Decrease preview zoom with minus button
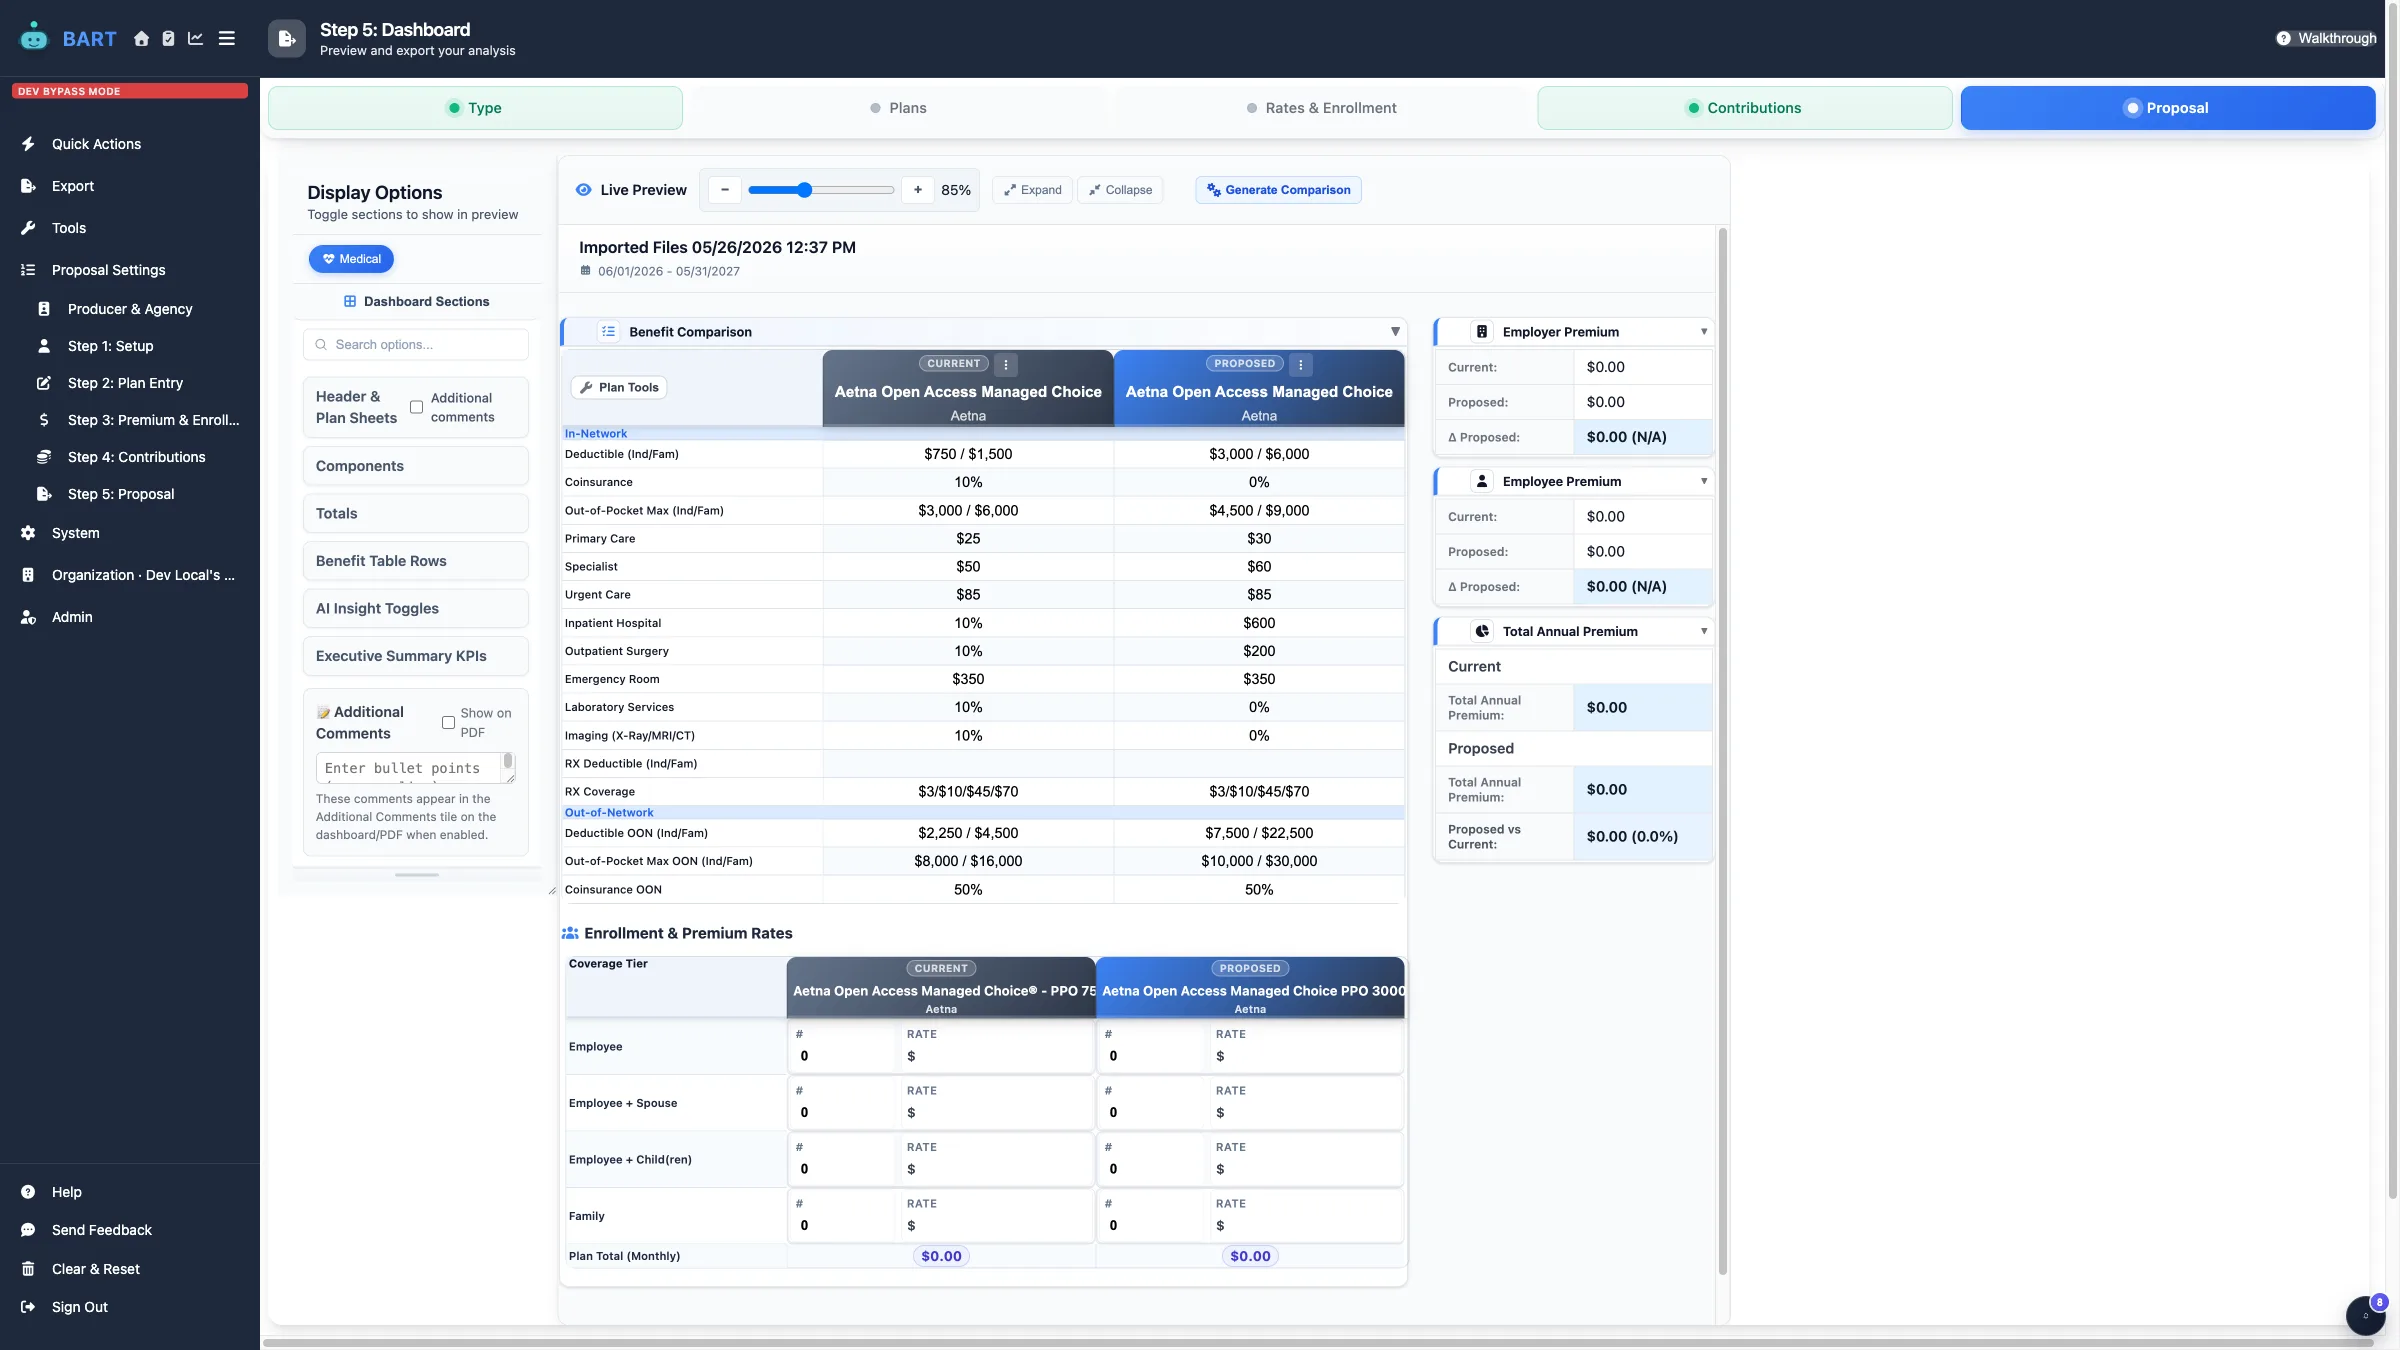Screen dimensions: 2400x1350 click(725, 190)
